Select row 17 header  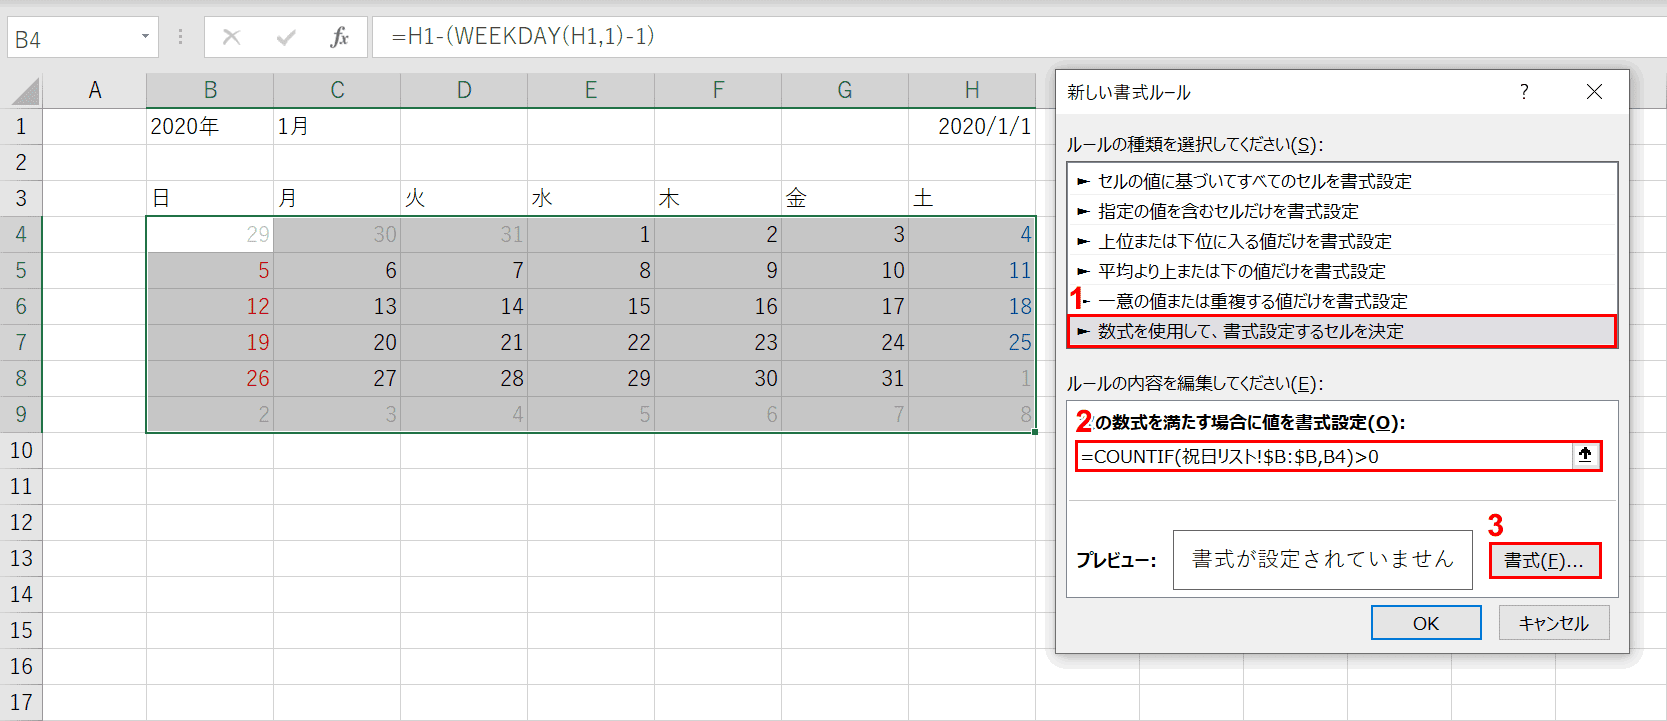[21, 702]
